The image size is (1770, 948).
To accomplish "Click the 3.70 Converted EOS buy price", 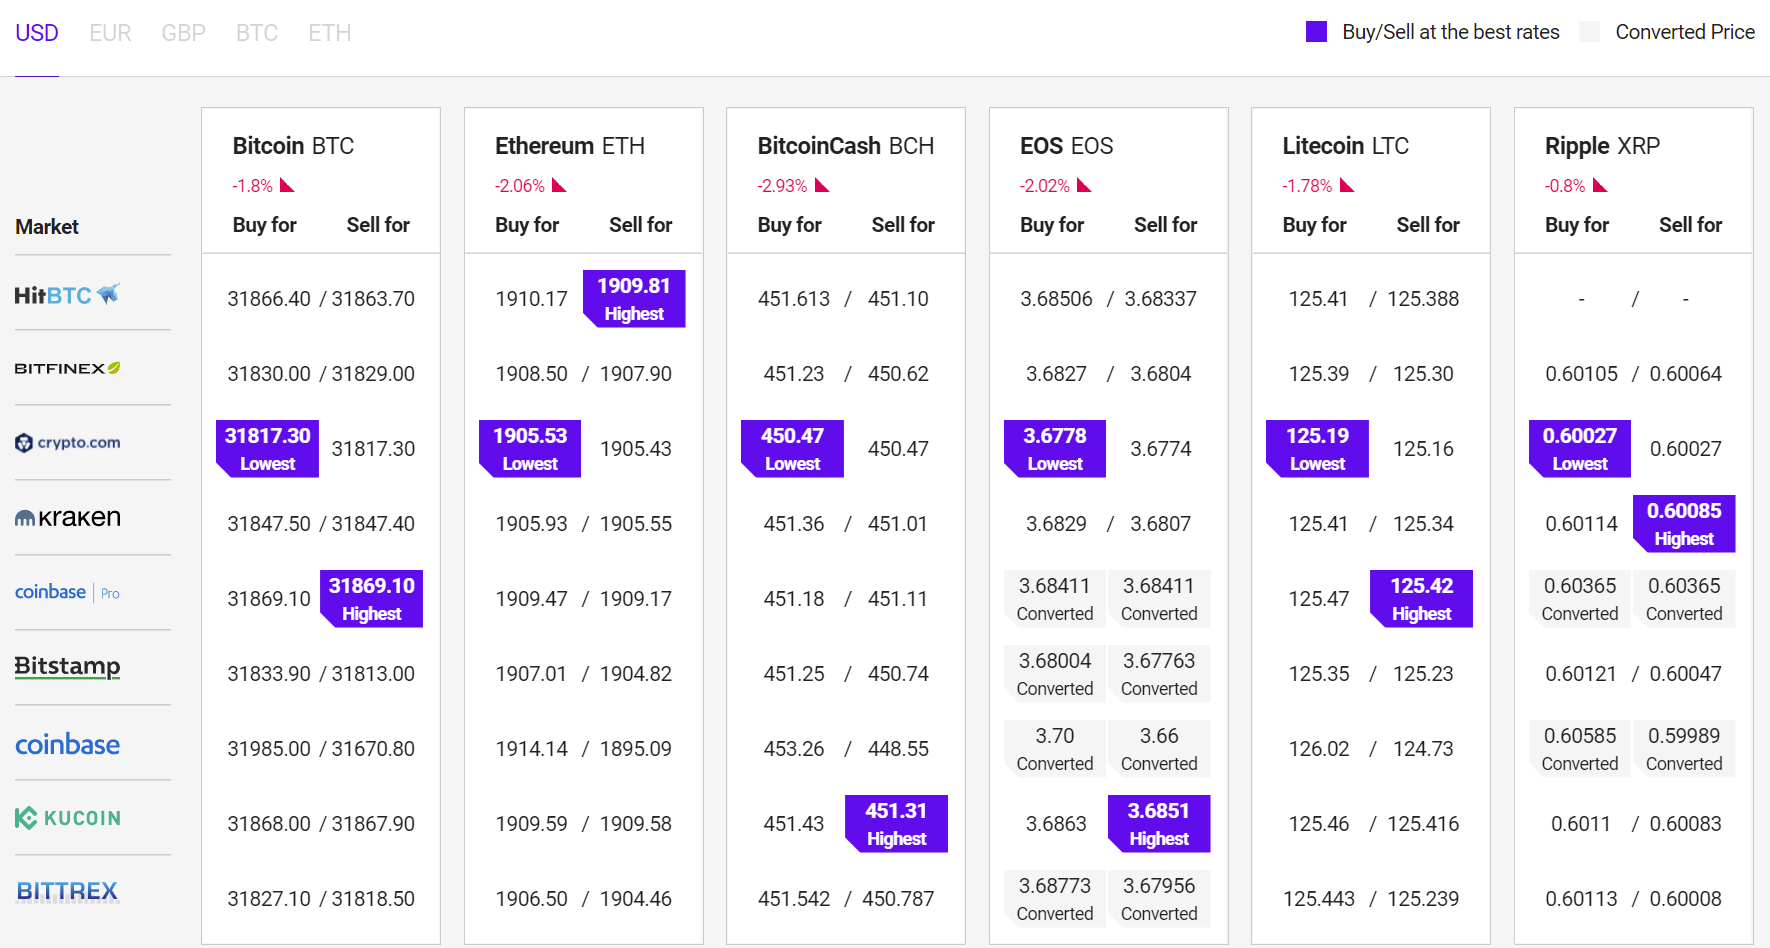I will click(1055, 748).
